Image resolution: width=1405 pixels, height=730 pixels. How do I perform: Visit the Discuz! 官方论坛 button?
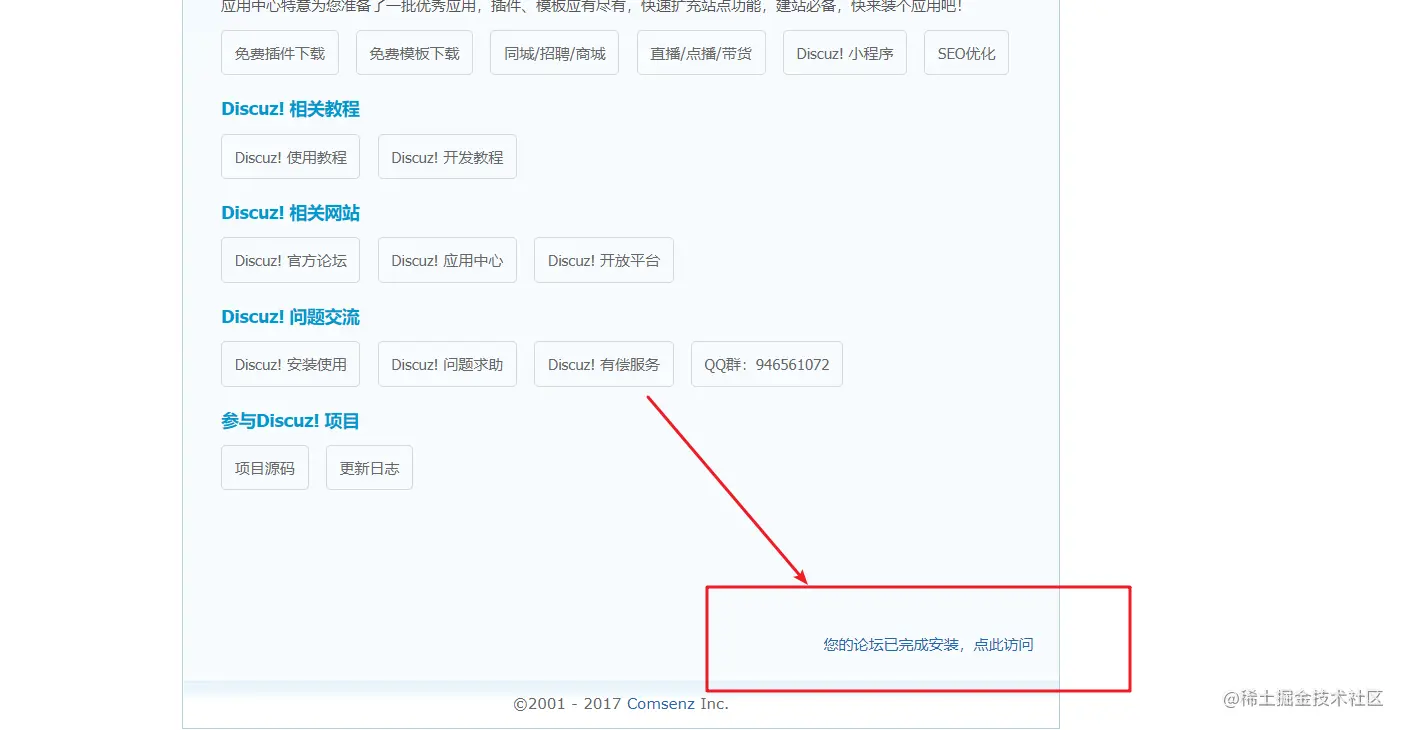pyautogui.click(x=291, y=260)
